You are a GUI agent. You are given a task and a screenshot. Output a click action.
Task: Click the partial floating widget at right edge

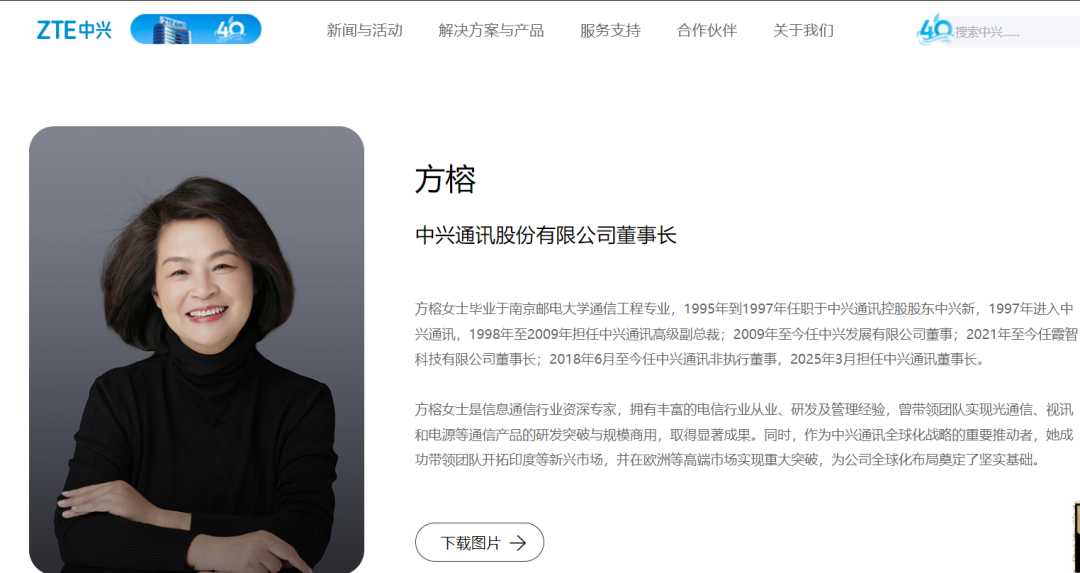coord(1077,537)
